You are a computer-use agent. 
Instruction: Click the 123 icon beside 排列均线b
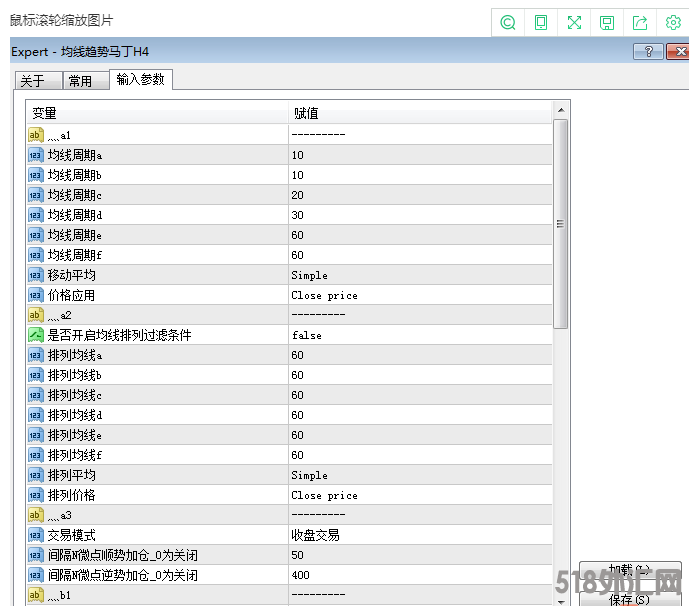pos(36,375)
